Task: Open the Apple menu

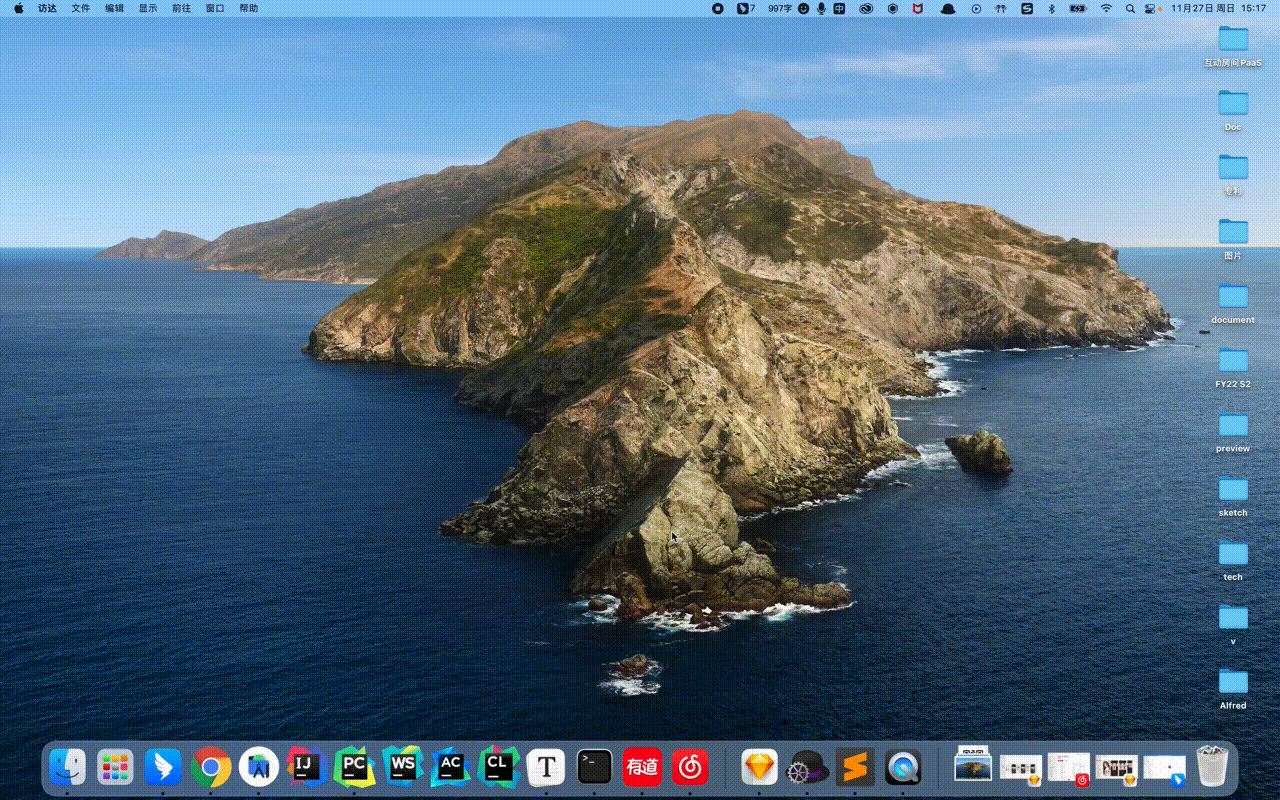Action: click(x=18, y=8)
